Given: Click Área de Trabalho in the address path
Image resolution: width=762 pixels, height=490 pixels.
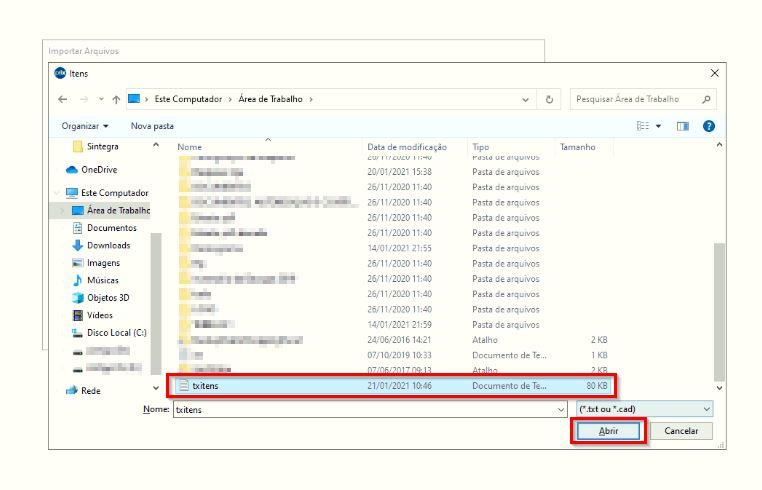Looking at the screenshot, I should [270, 99].
